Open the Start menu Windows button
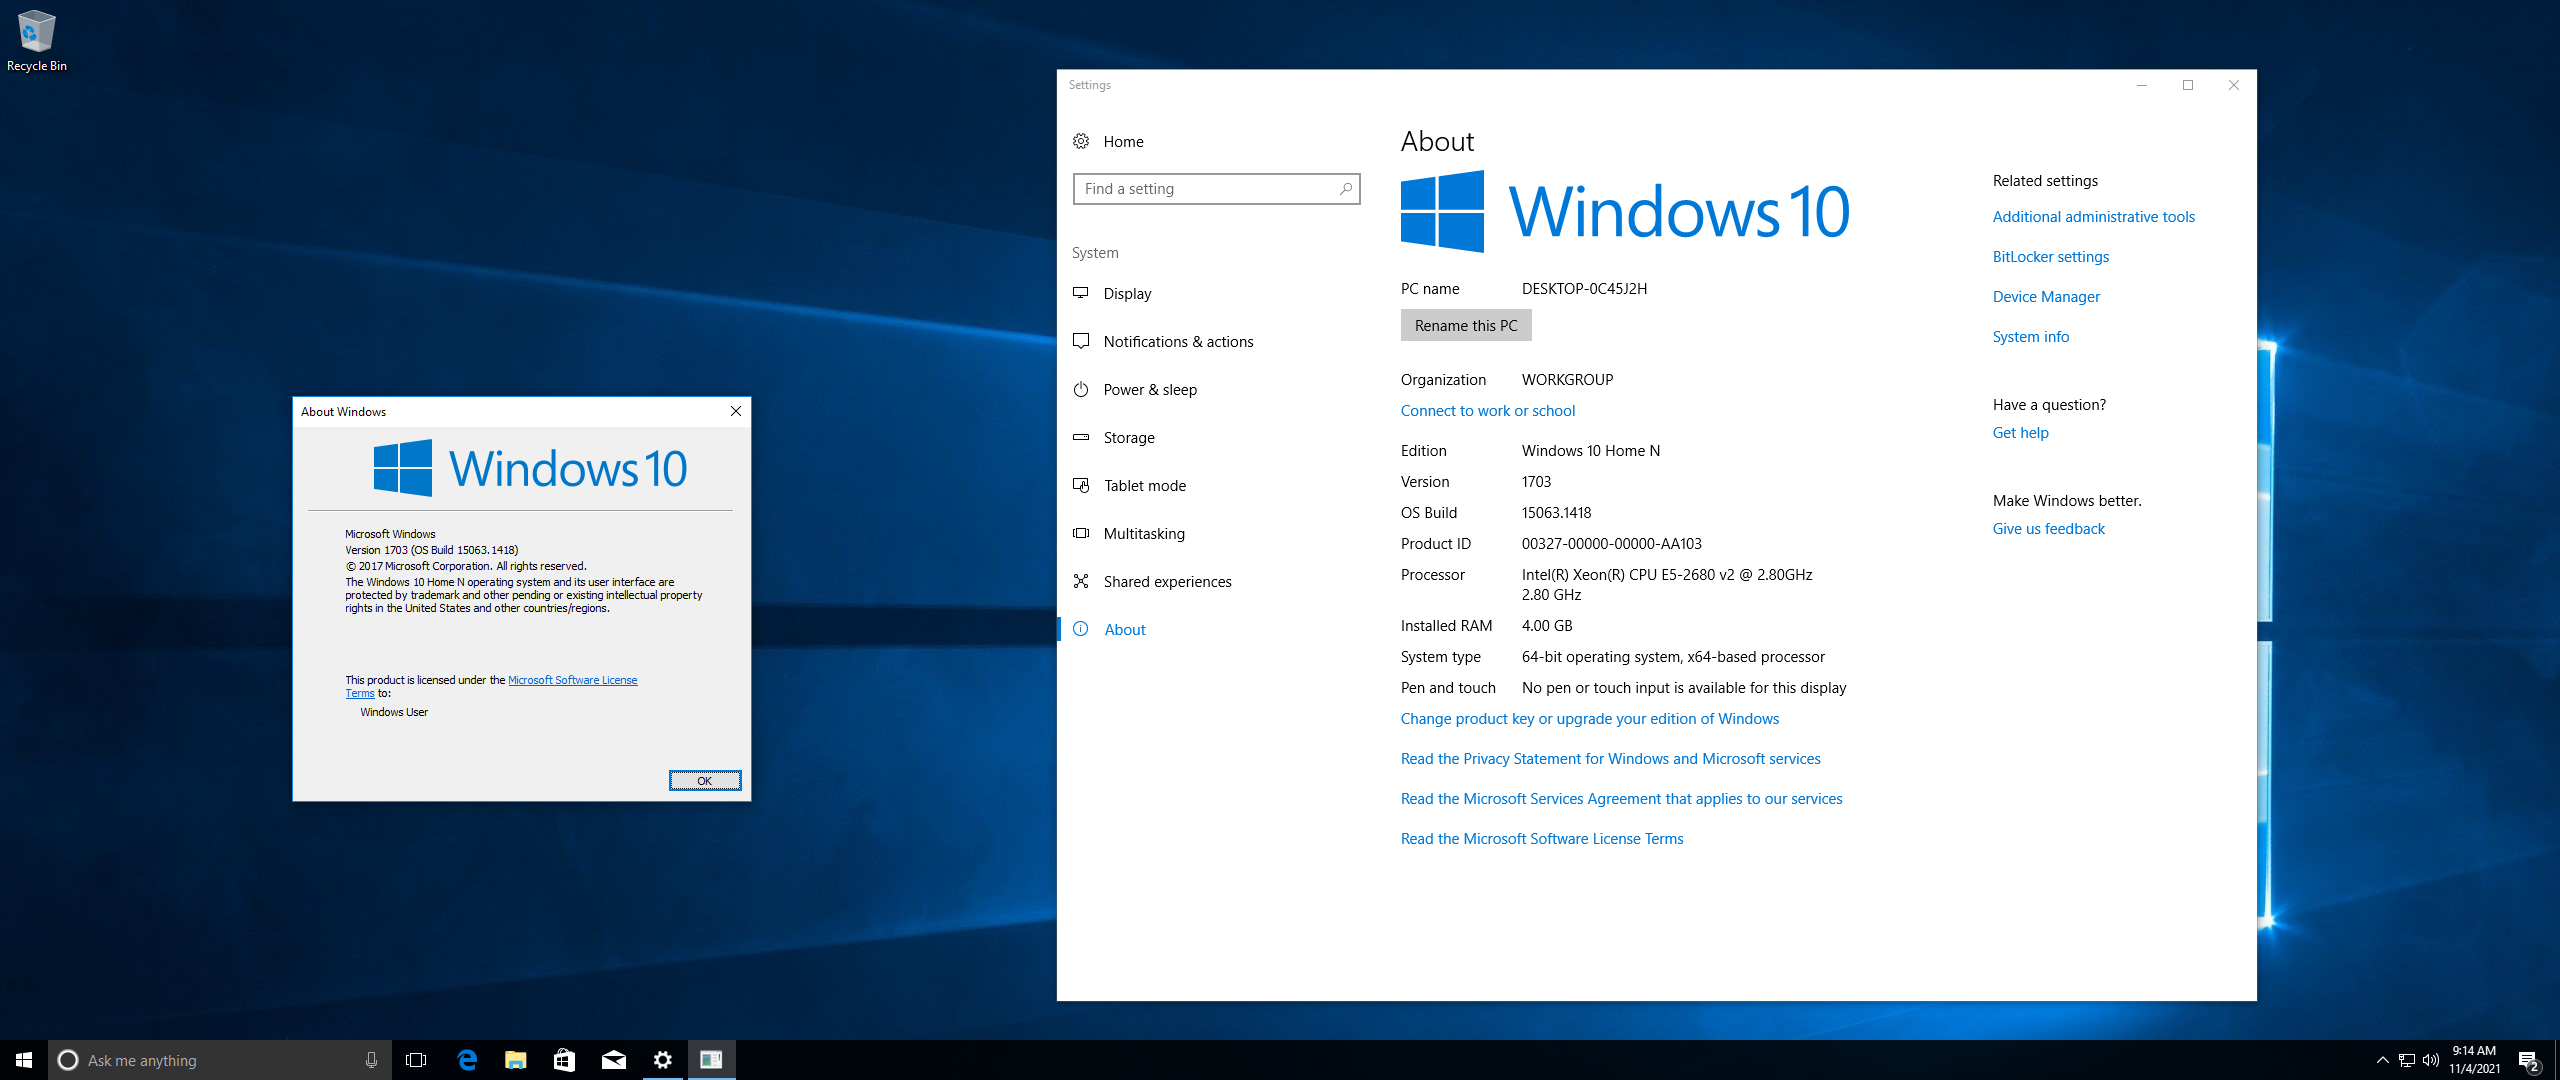 pyautogui.click(x=24, y=1060)
